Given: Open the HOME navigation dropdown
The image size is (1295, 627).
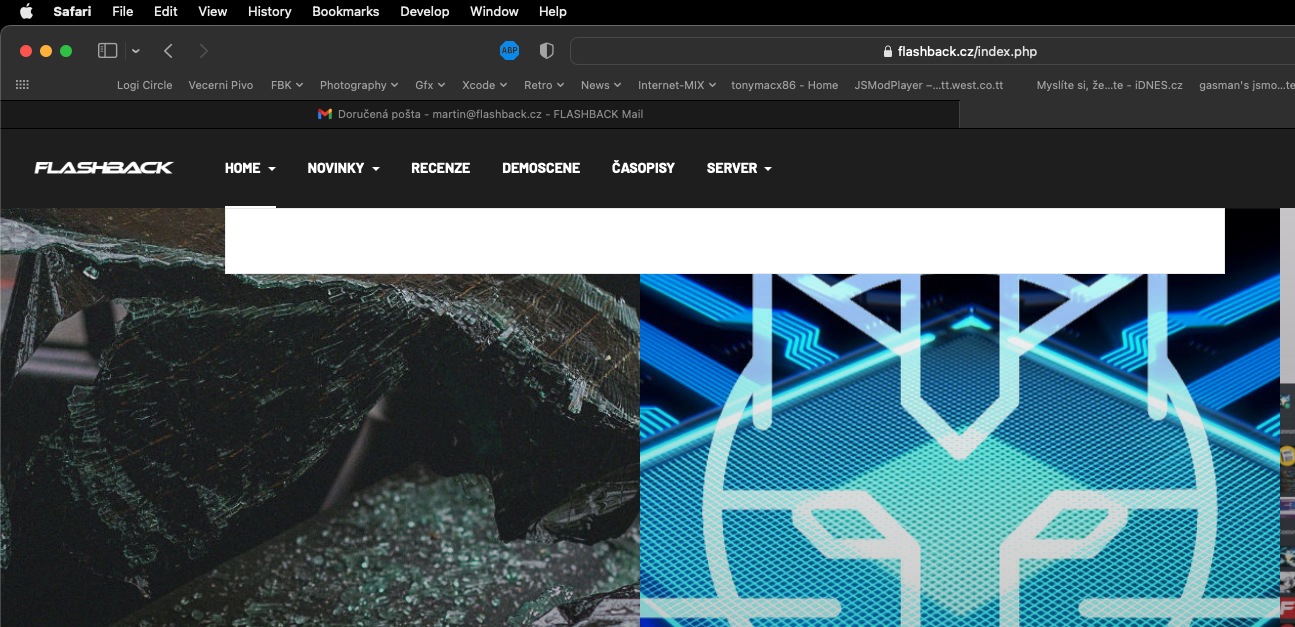Looking at the screenshot, I should click(250, 168).
